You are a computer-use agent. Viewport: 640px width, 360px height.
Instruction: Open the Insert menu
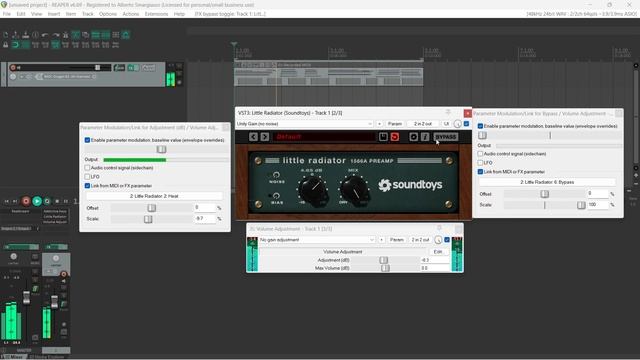54,14
